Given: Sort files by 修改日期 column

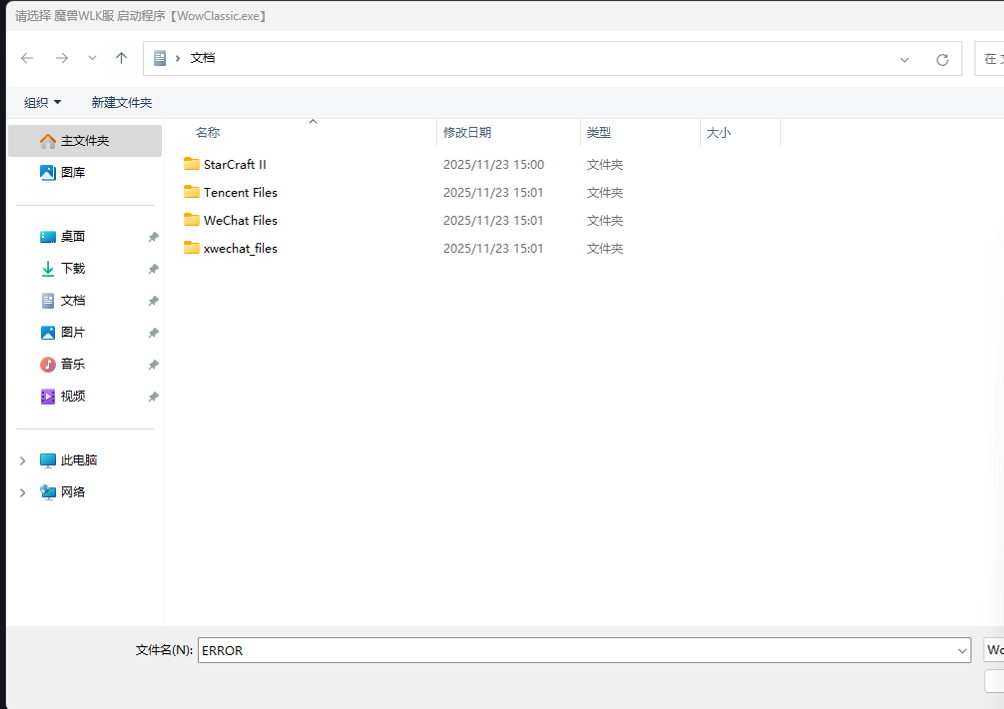Looking at the screenshot, I should coord(467,132).
